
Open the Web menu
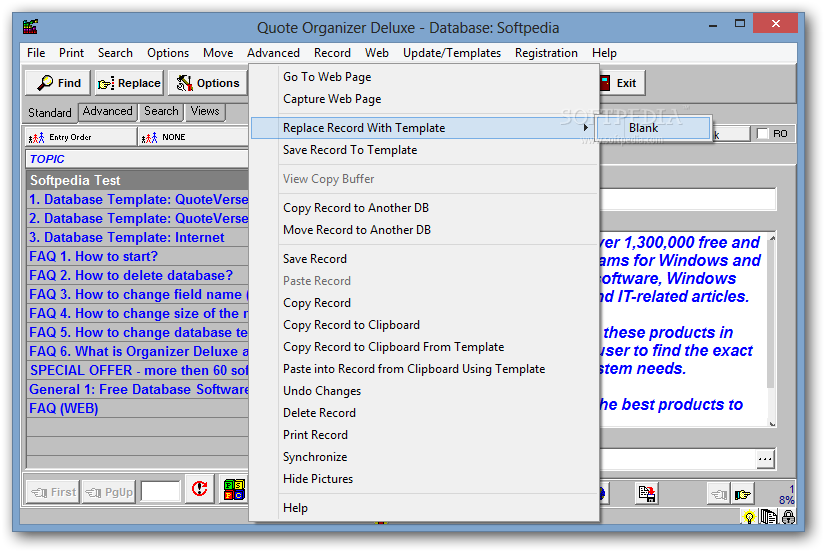click(x=377, y=53)
